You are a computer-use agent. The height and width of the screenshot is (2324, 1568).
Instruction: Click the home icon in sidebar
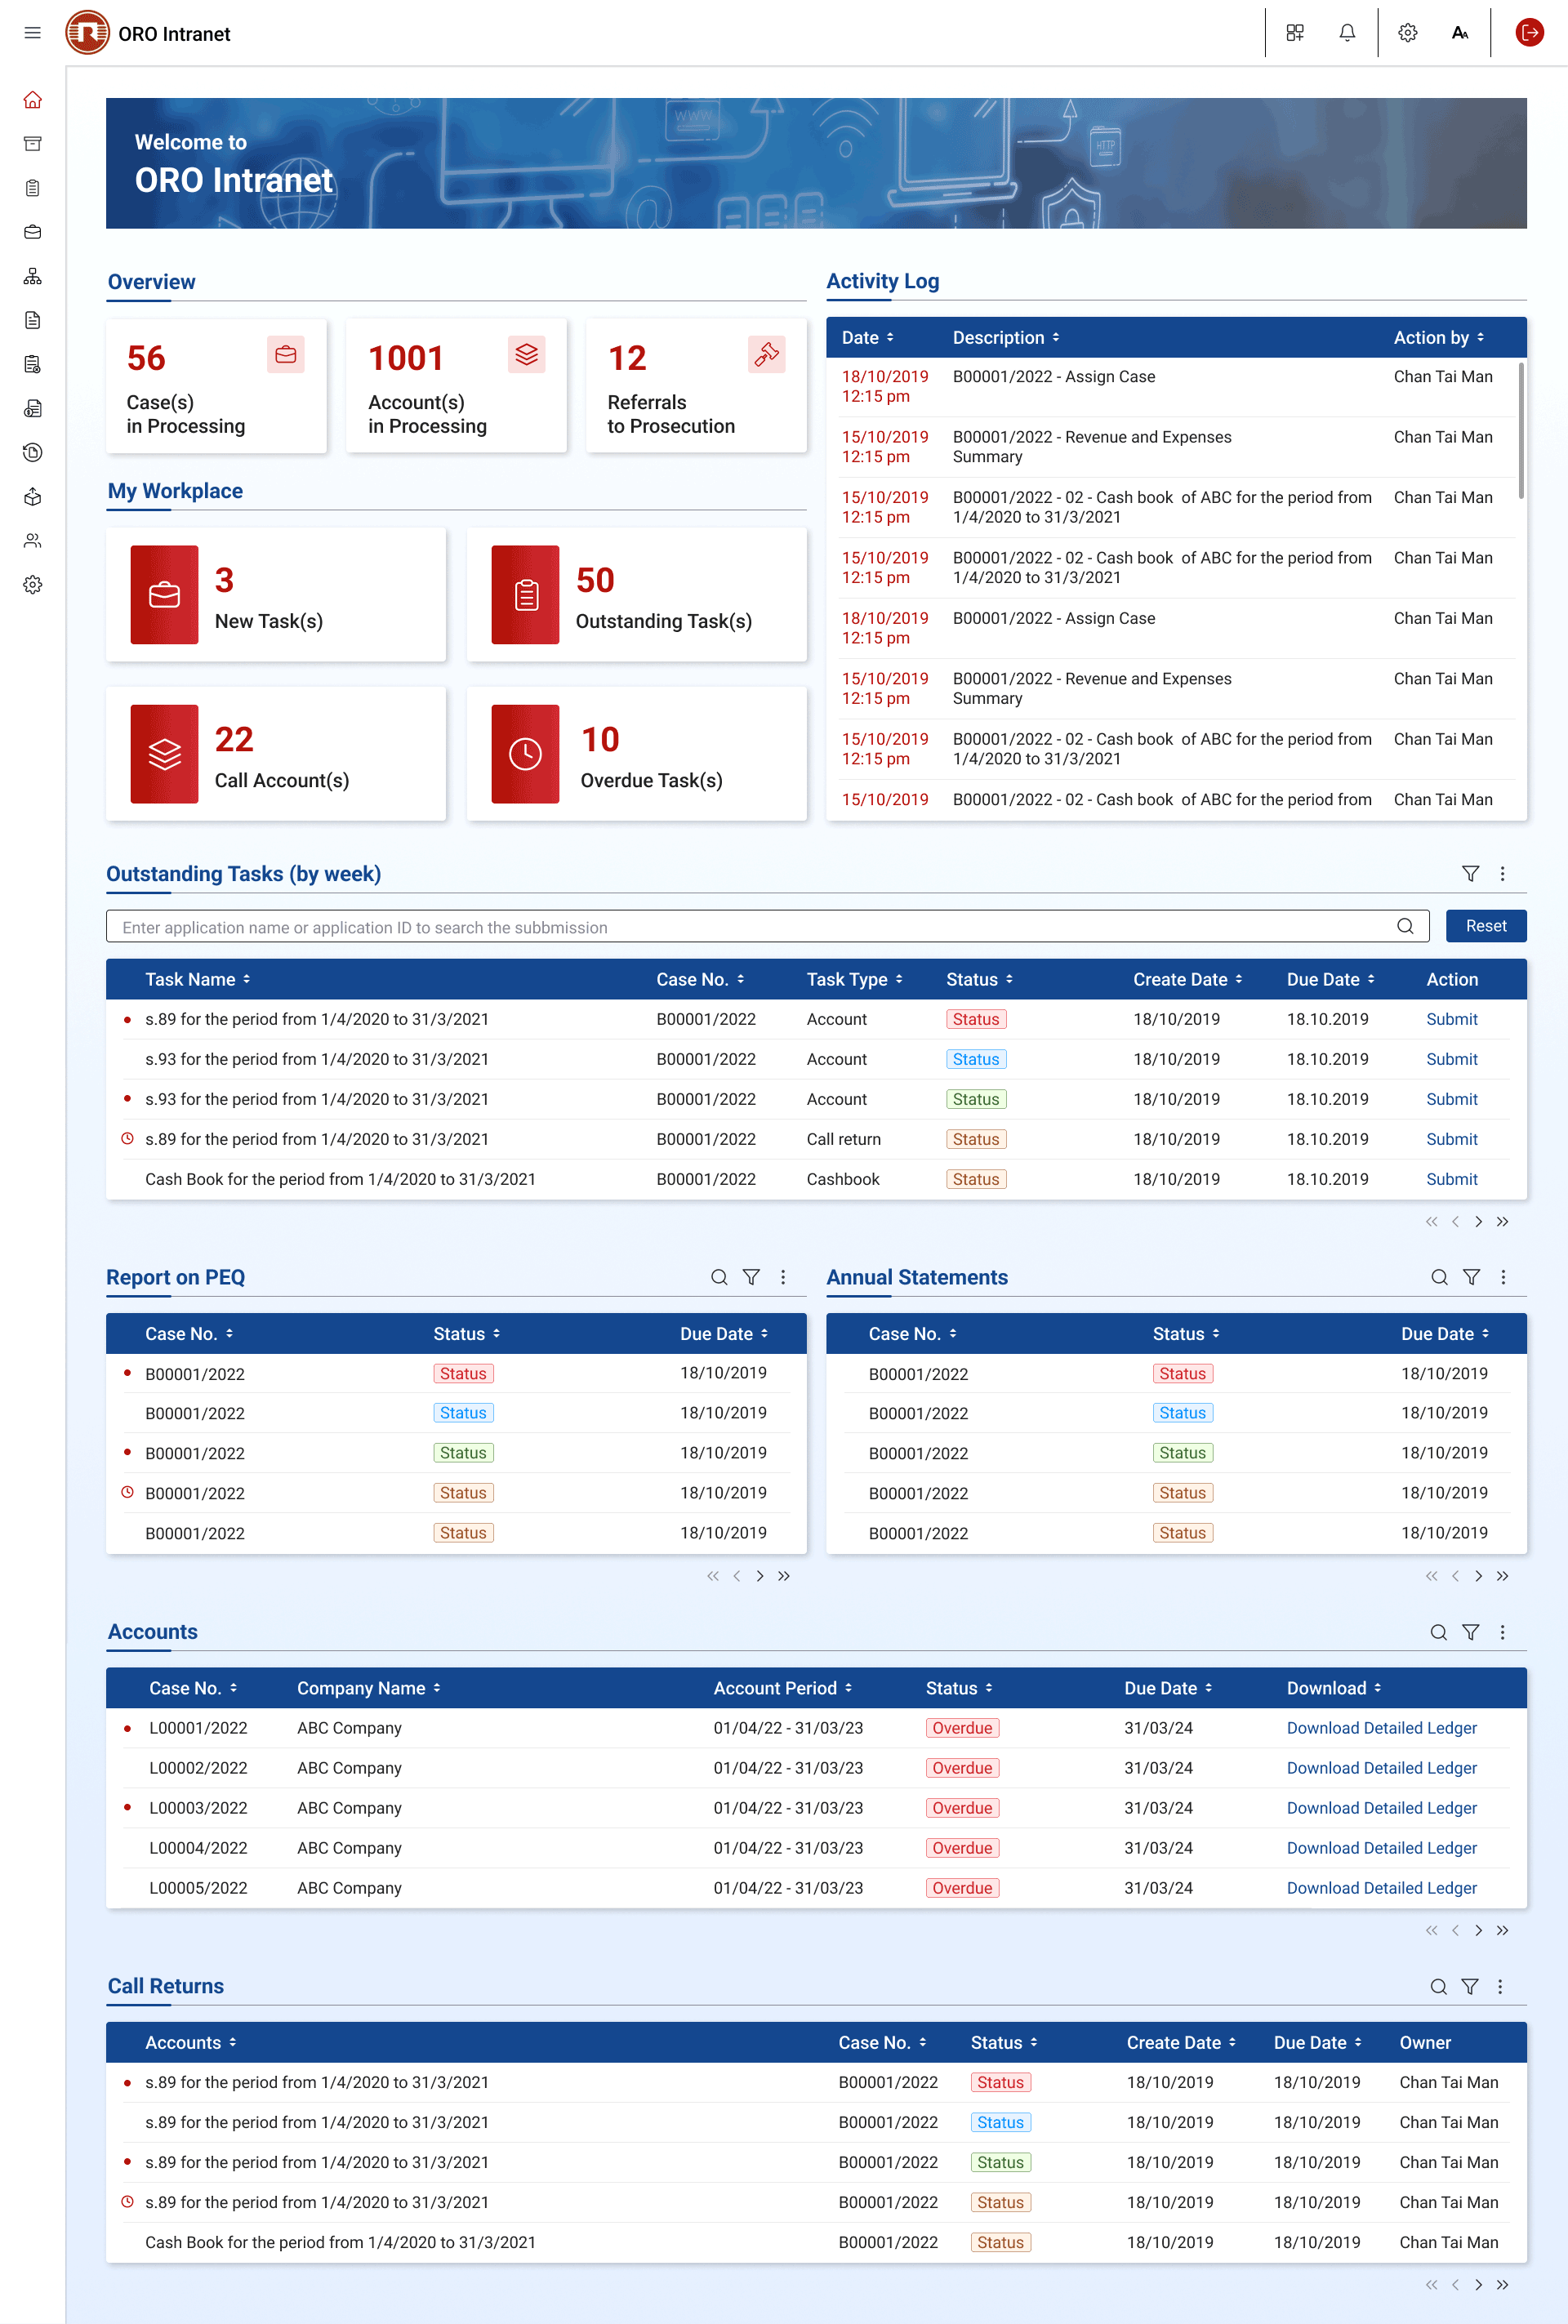(32, 100)
